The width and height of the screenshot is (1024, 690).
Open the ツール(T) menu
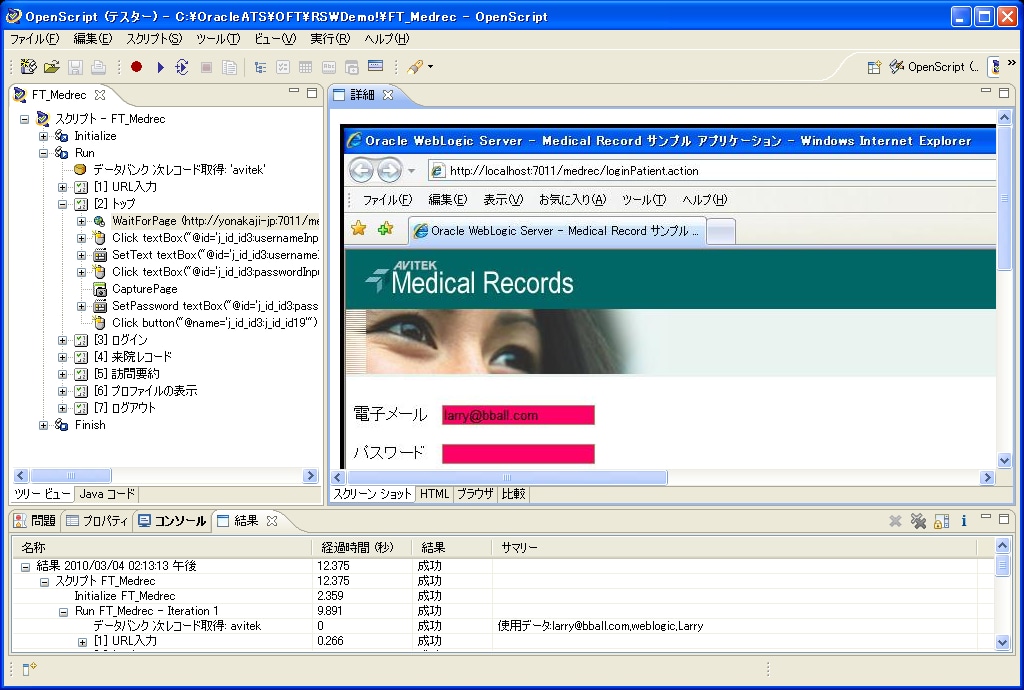pyautogui.click(x=218, y=39)
